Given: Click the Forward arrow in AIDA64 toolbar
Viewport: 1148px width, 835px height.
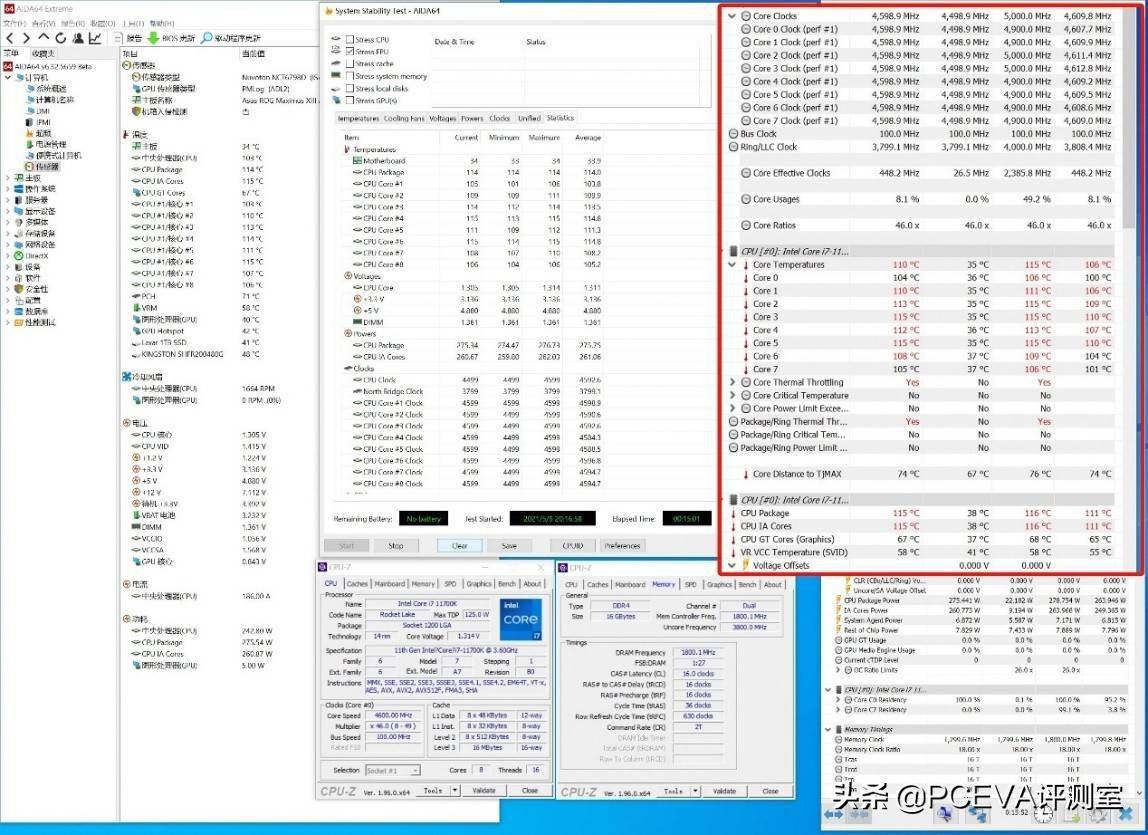Looking at the screenshot, I should [26, 38].
